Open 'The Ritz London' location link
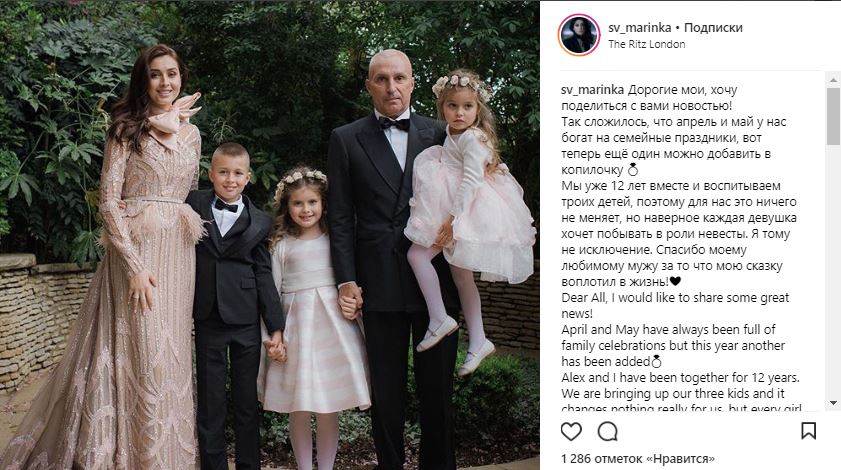 (x=647, y=45)
